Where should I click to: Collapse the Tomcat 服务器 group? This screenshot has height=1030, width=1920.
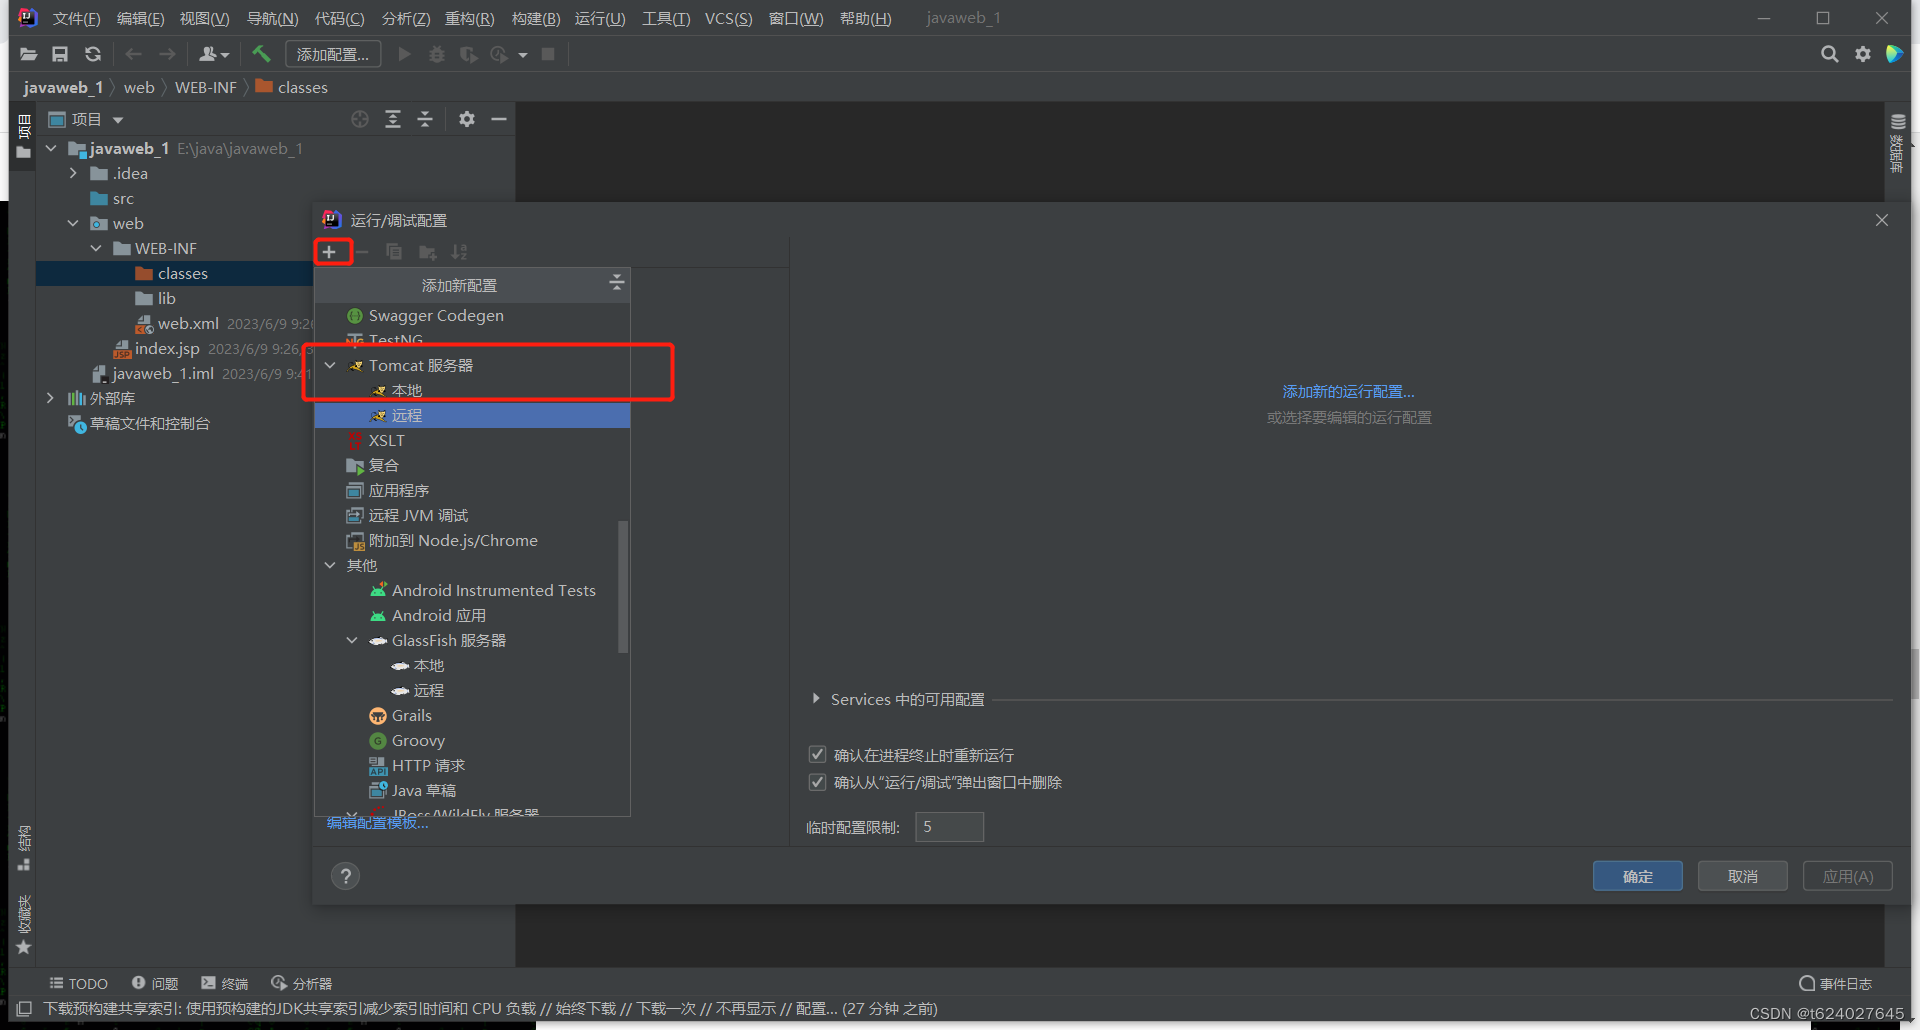click(330, 365)
